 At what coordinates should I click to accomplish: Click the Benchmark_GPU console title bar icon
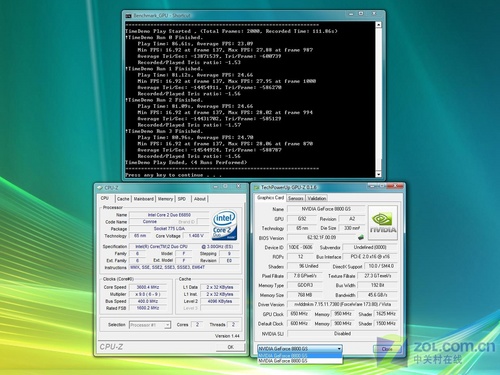point(128,16)
